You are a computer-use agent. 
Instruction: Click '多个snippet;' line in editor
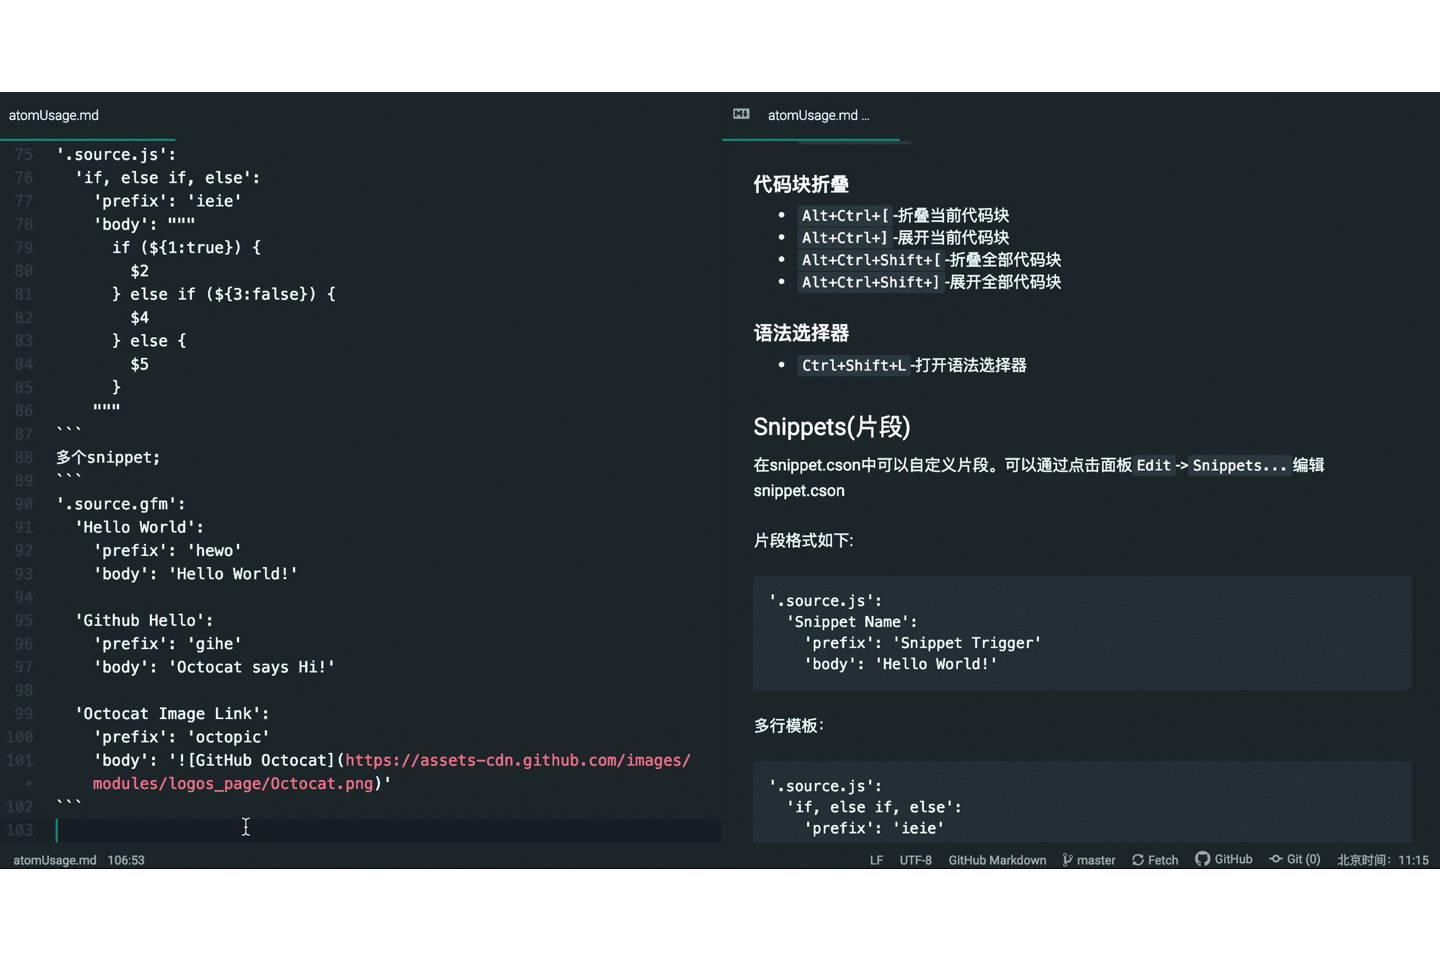(x=108, y=457)
